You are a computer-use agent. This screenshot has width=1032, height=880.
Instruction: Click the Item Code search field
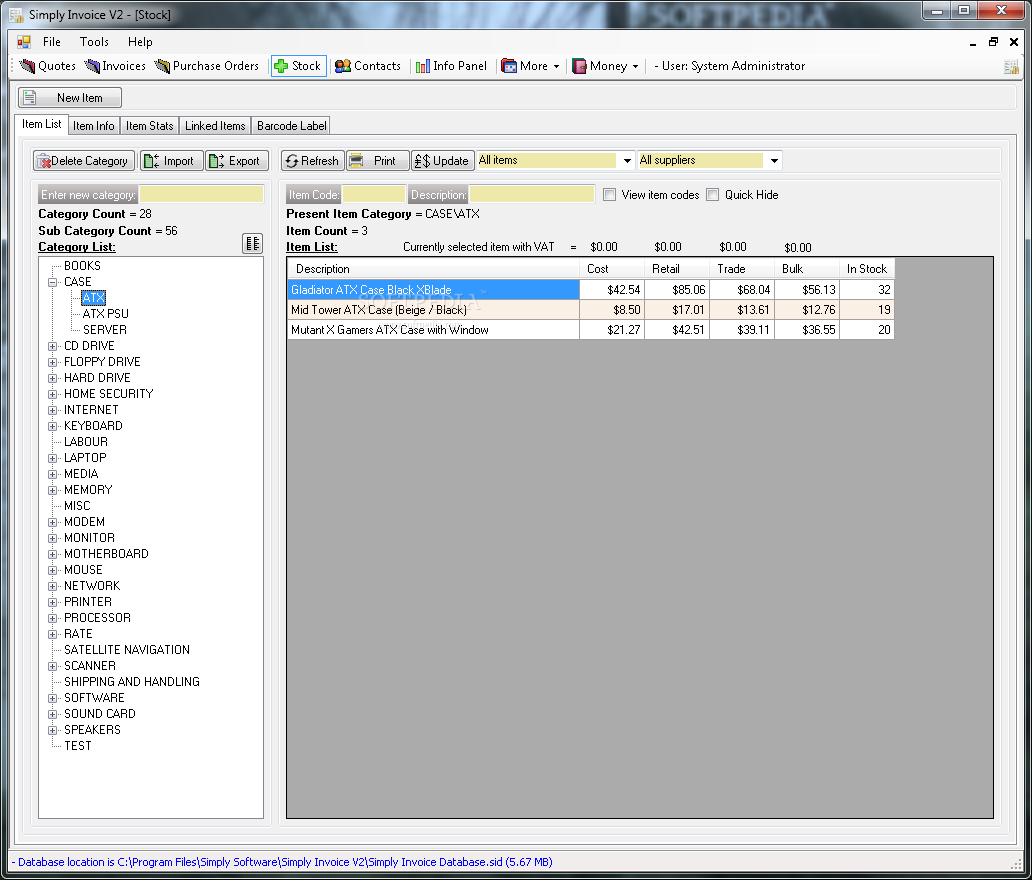(x=373, y=194)
